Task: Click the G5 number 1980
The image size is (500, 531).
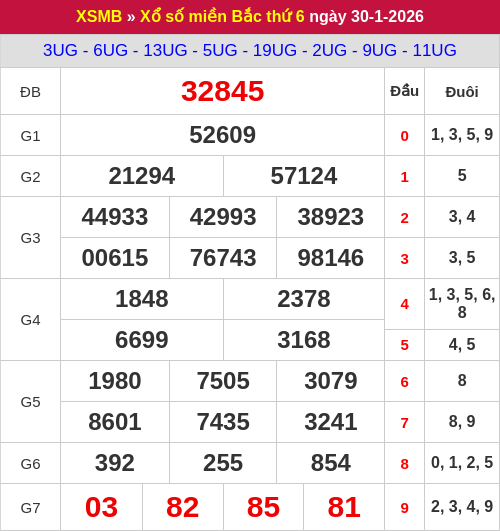Action: click(115, 381)
